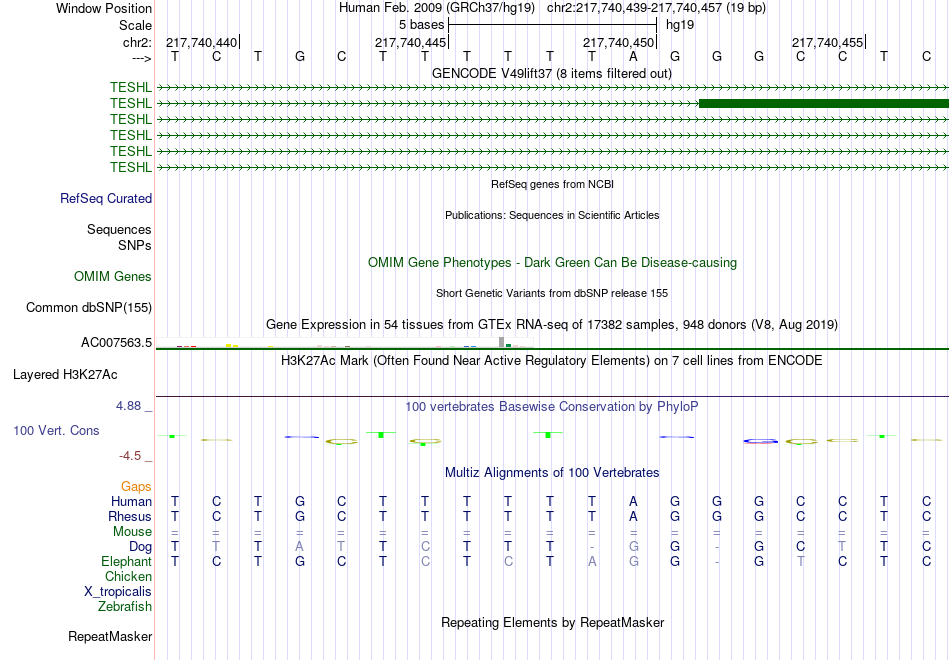
Task: Click the '--->' sequence direction label
Action: [x=141, y=58]
